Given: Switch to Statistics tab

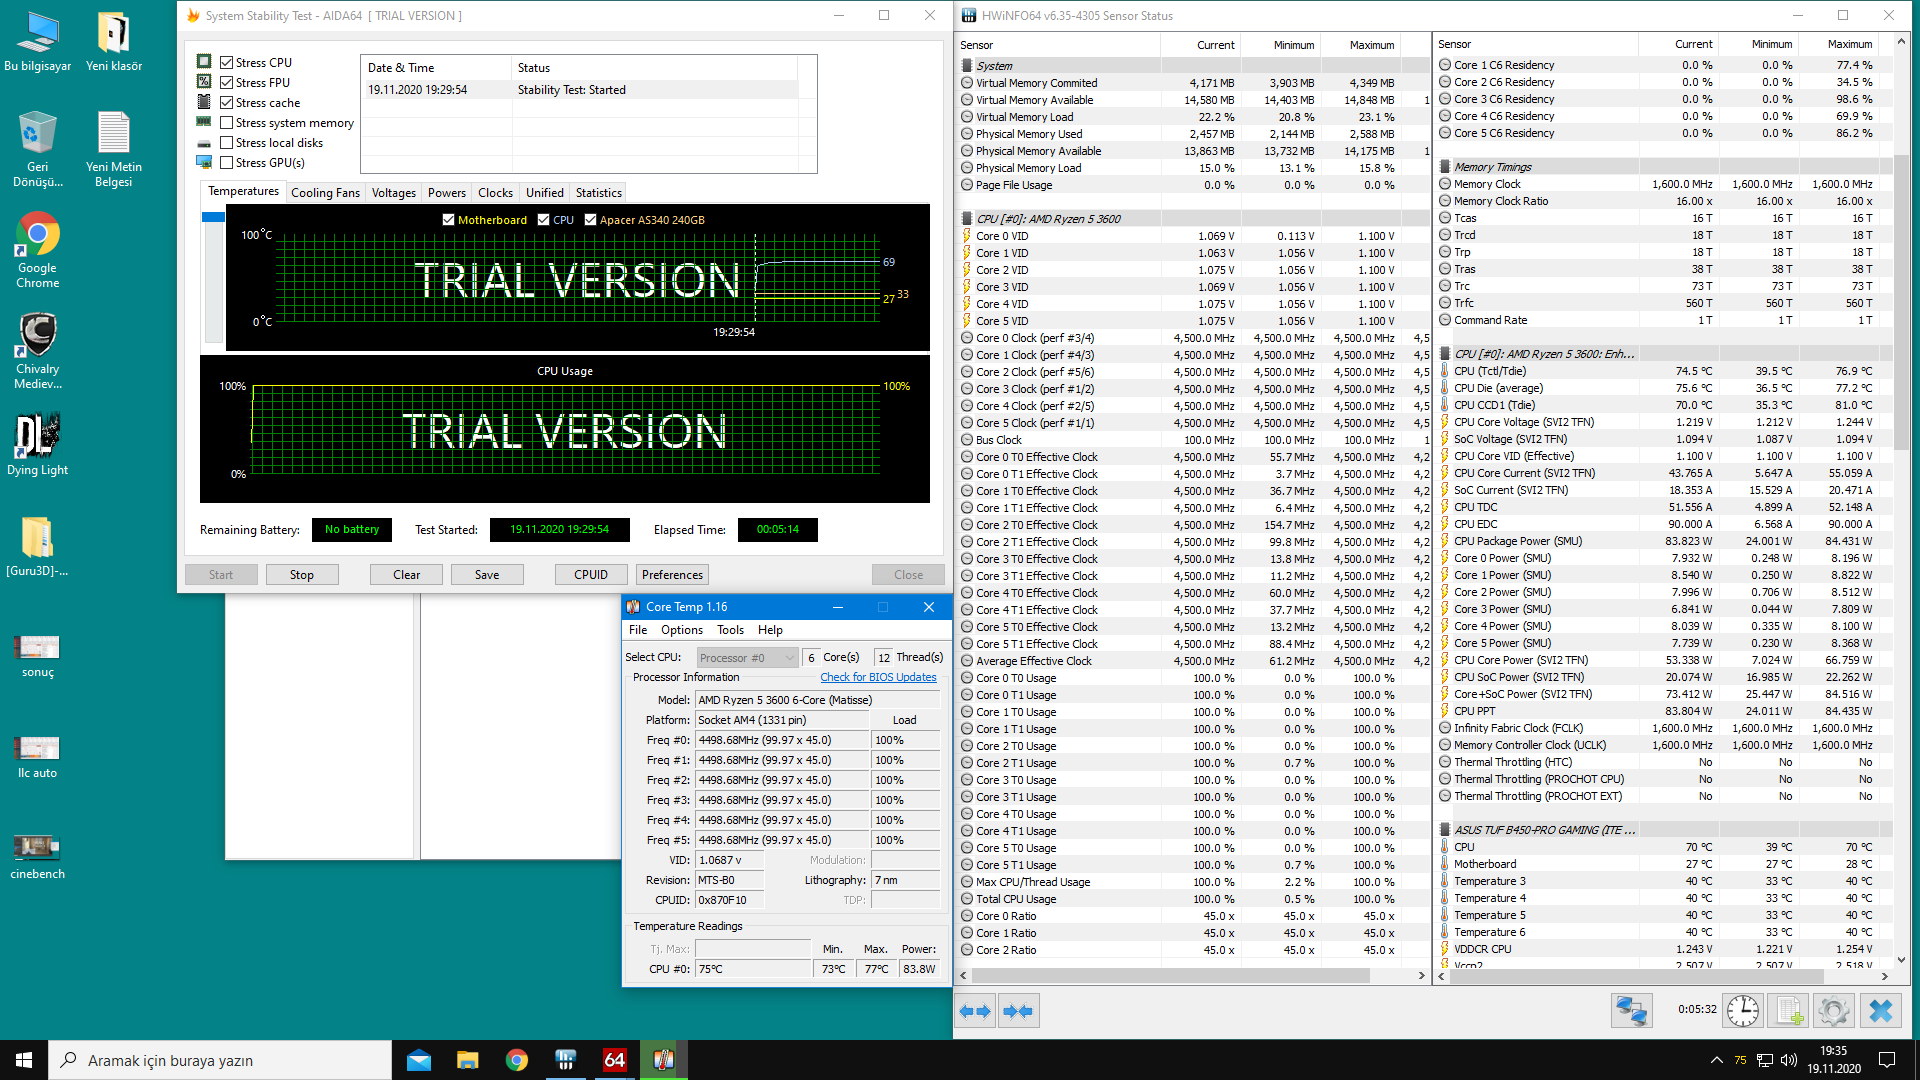Looking at the screenshot, I should [598, 193].
